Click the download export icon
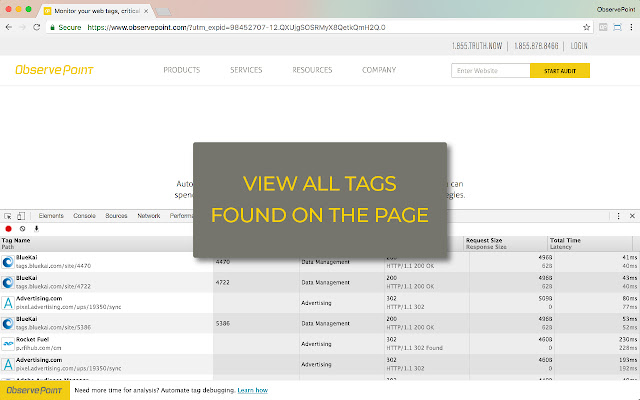 36,229
